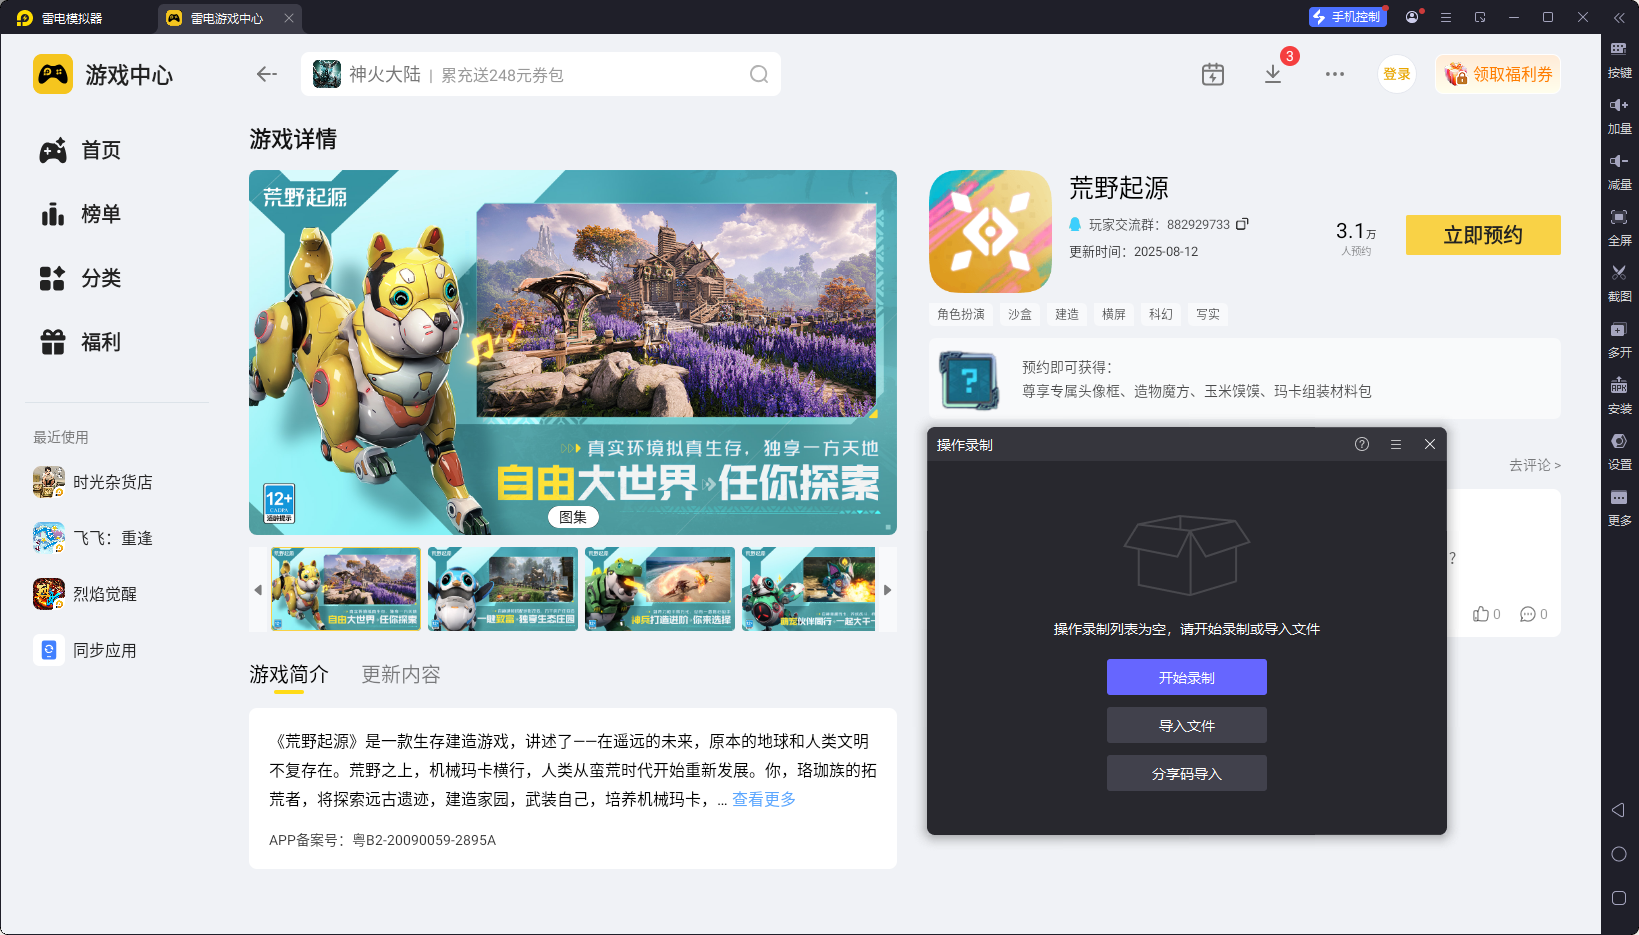Select the penguin screenshot thumbnail
Image resolution: width=1639 pixels, height=935 pixels.
coord(502,589)
